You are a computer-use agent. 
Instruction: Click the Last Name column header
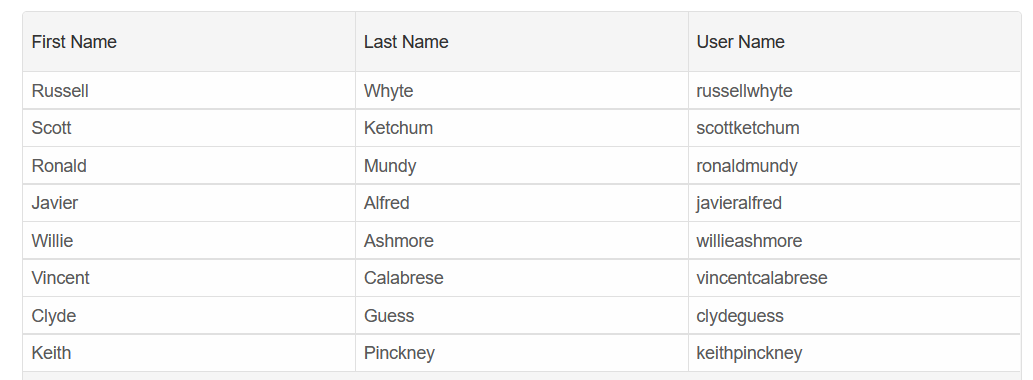(522, 42)
